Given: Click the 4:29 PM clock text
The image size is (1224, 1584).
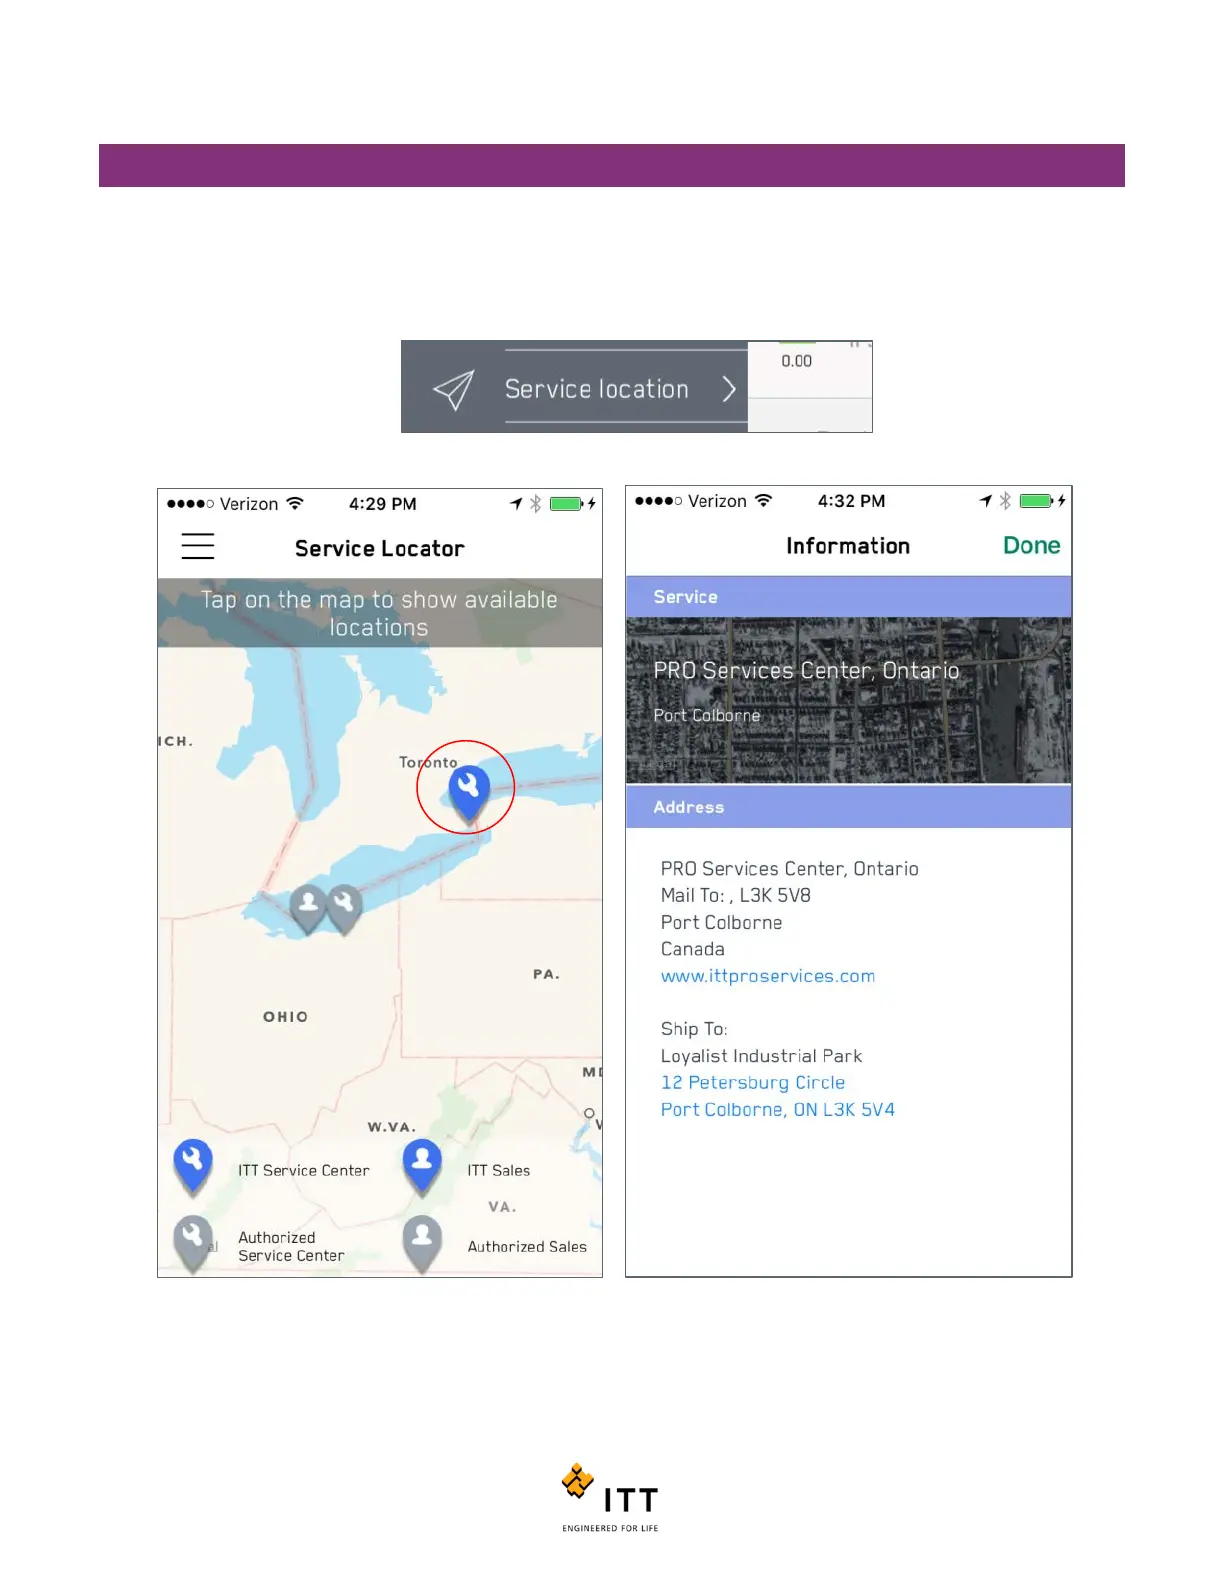Looking at the screenshot, I should pyautogui.click(x=382, y=504).
